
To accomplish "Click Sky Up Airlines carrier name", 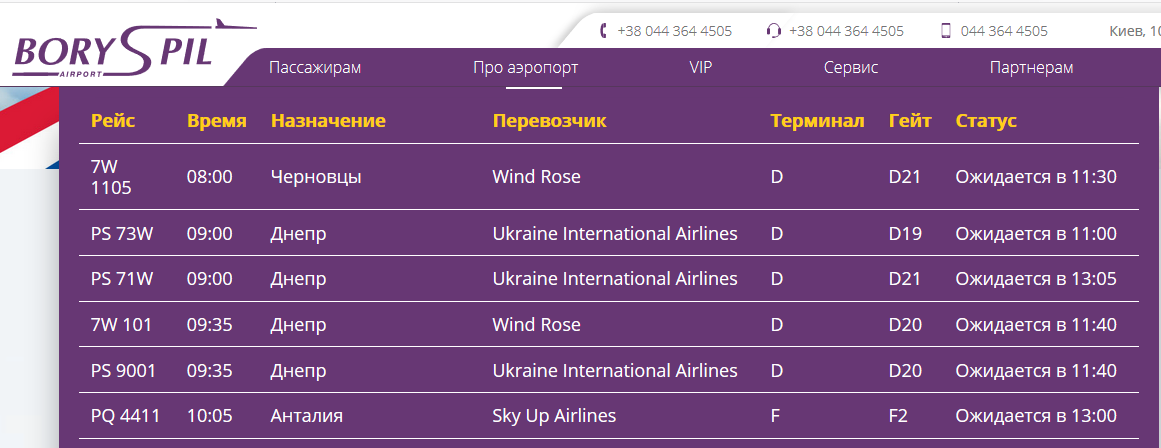I will [x=554, y=415].
